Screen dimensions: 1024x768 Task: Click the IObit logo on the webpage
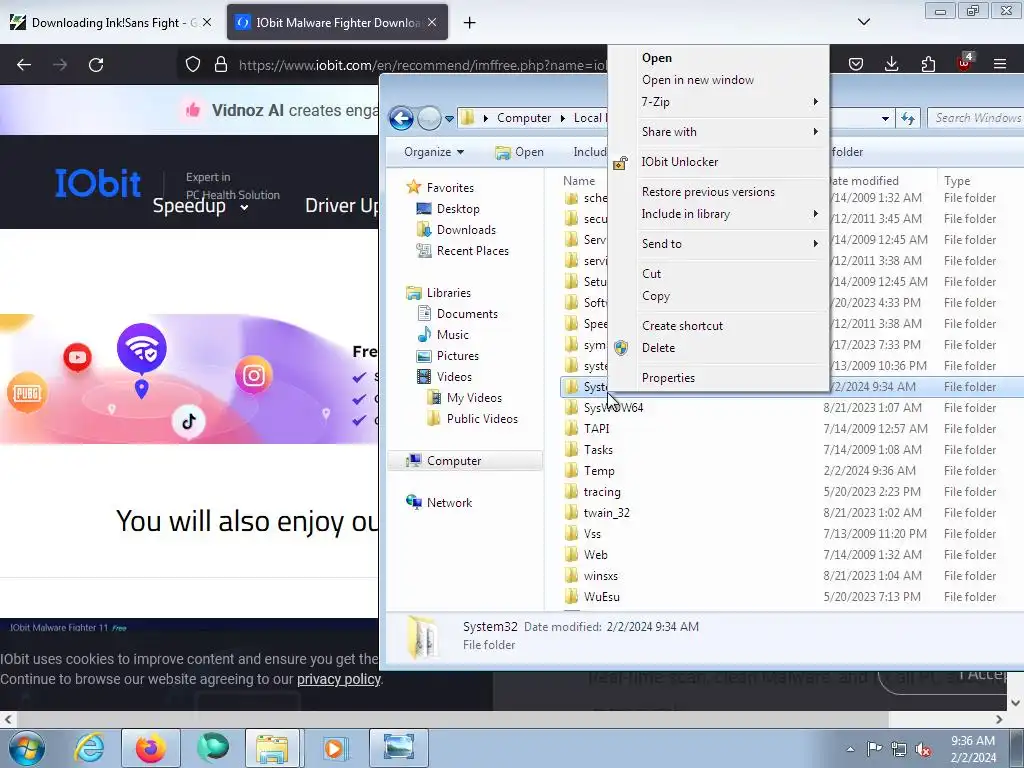pos(98,184)
